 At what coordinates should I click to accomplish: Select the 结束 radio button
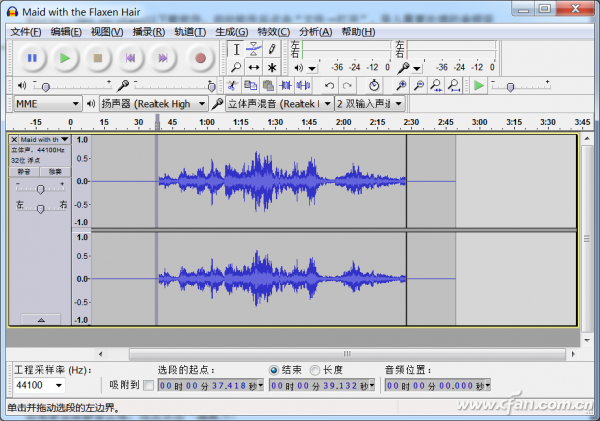click(274, 370)
